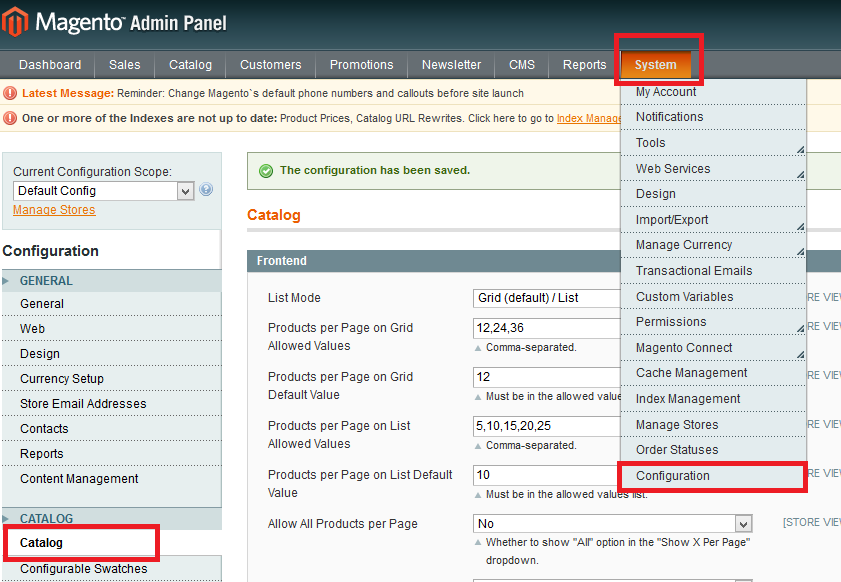Screen dimensions: 841x582
Task: Edit Products per Page on List Default Value
Action: (547, 475)
